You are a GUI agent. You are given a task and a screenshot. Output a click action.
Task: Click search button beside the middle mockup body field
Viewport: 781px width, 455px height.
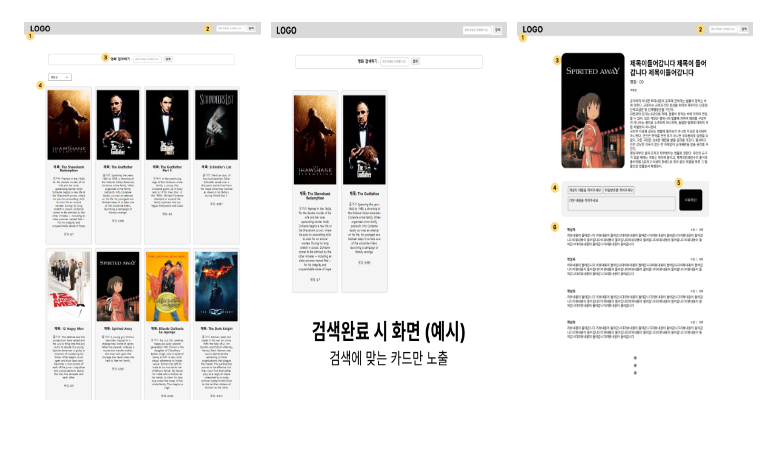click(415, 61)
